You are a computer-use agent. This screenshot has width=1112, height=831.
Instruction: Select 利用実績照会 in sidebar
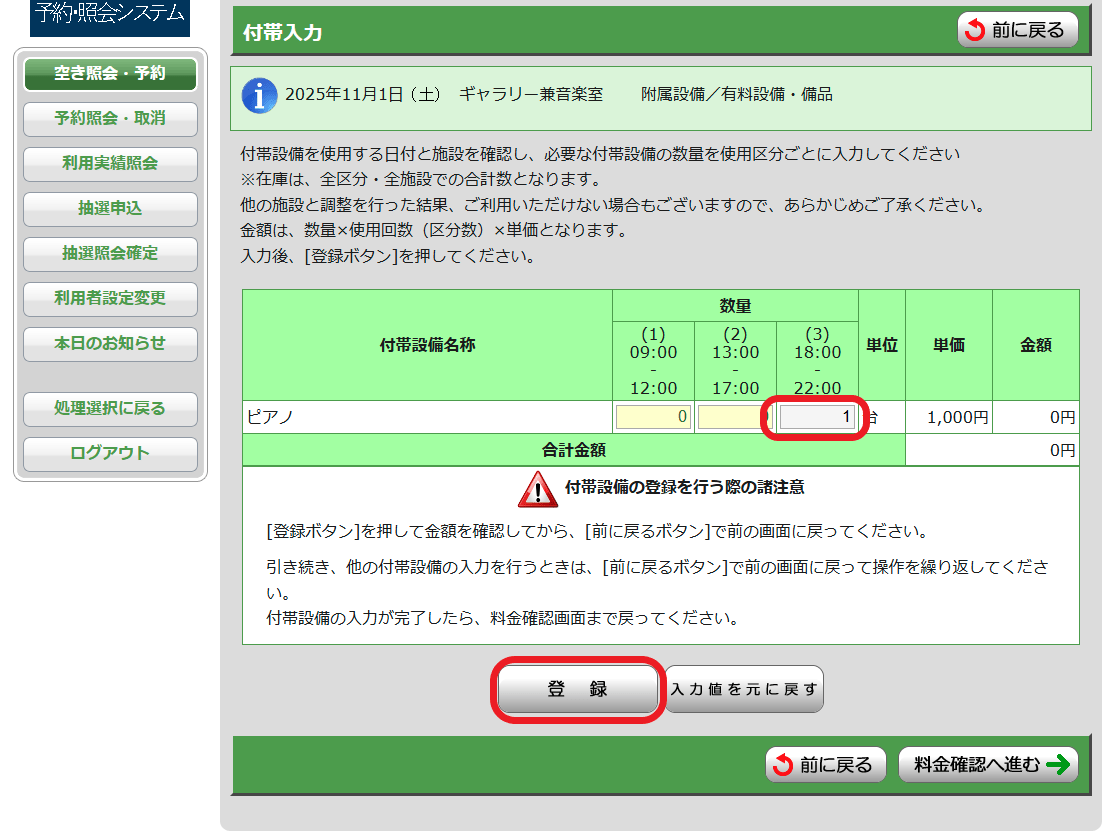tap(110, 163)
